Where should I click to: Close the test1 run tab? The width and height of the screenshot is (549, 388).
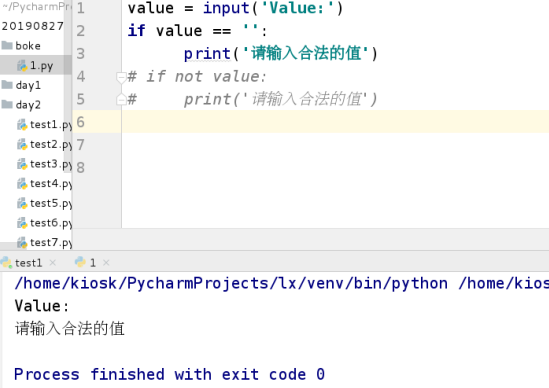(53, 263)
